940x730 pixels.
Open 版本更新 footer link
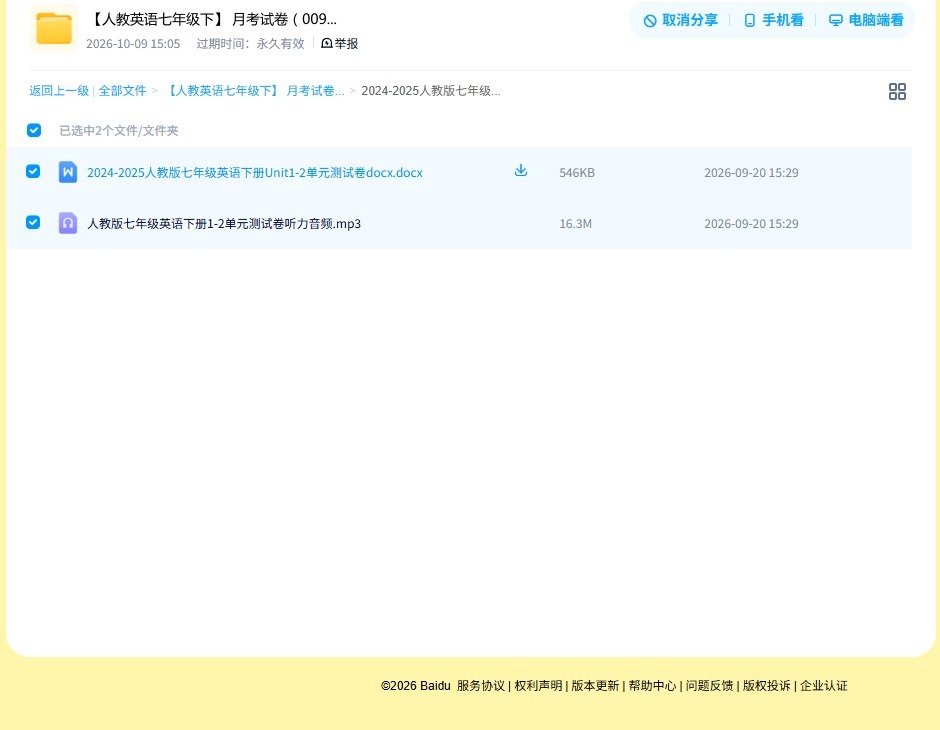(x=595, y=686)
